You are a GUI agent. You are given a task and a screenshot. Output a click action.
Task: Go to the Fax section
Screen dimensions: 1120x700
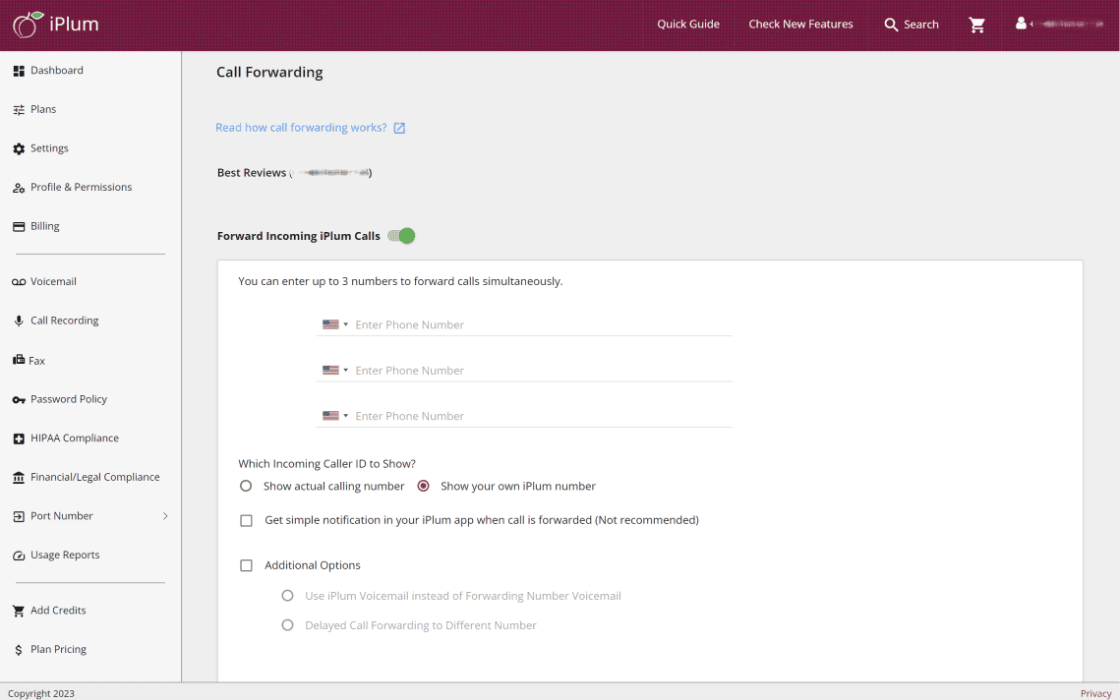[x=38, y=360]
